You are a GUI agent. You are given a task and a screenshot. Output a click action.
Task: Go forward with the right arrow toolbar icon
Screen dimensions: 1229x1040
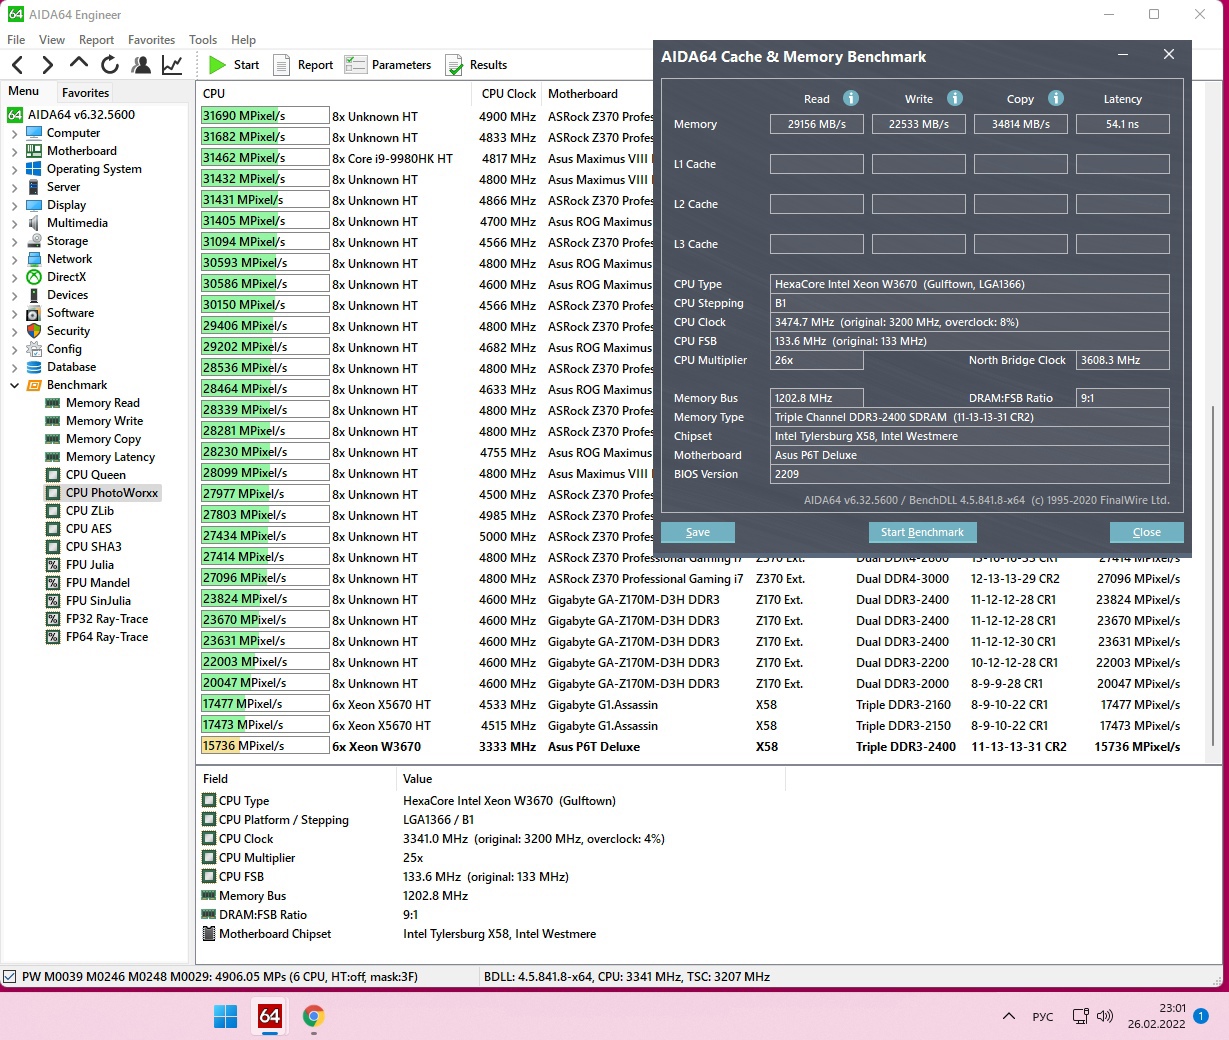click(x=47, y=65)
